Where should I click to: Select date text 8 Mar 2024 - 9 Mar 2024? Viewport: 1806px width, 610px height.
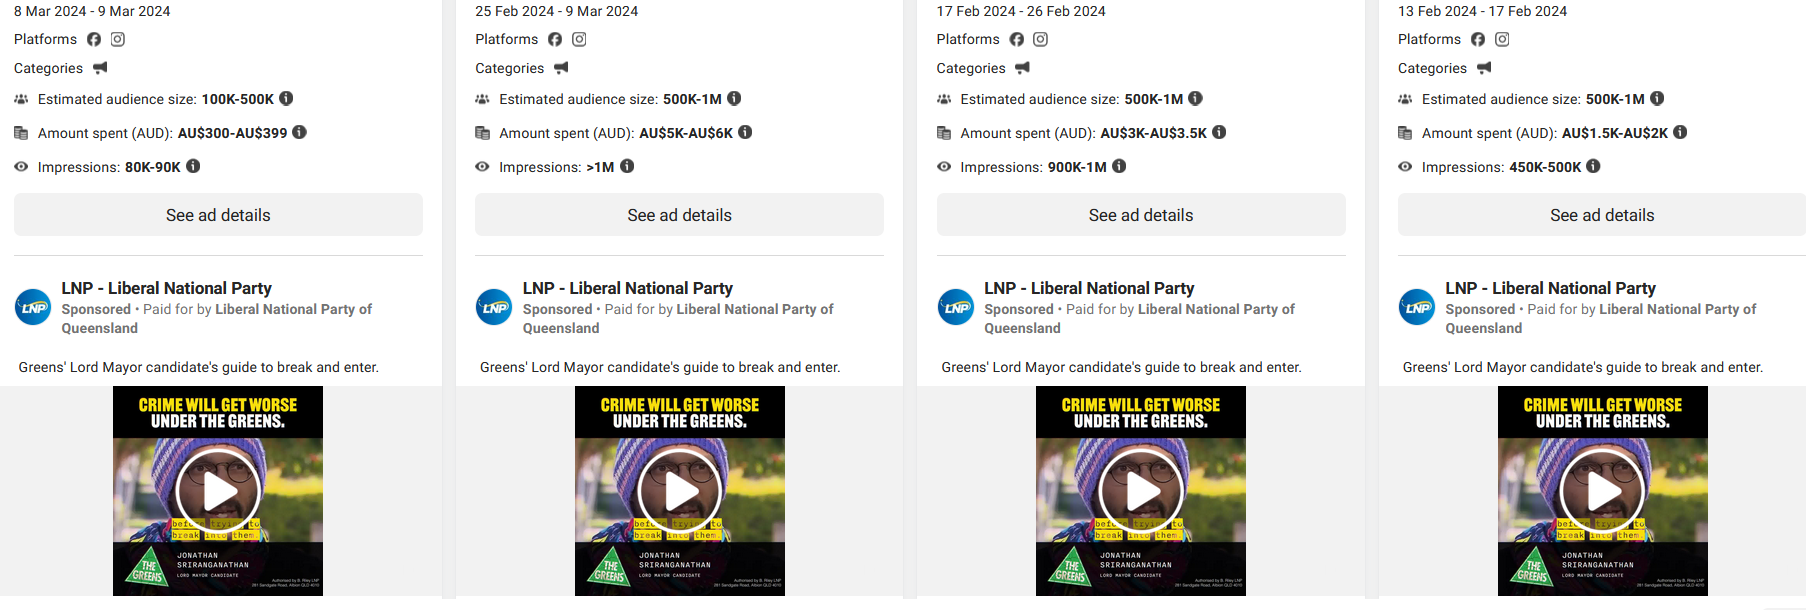click(92, 11)
